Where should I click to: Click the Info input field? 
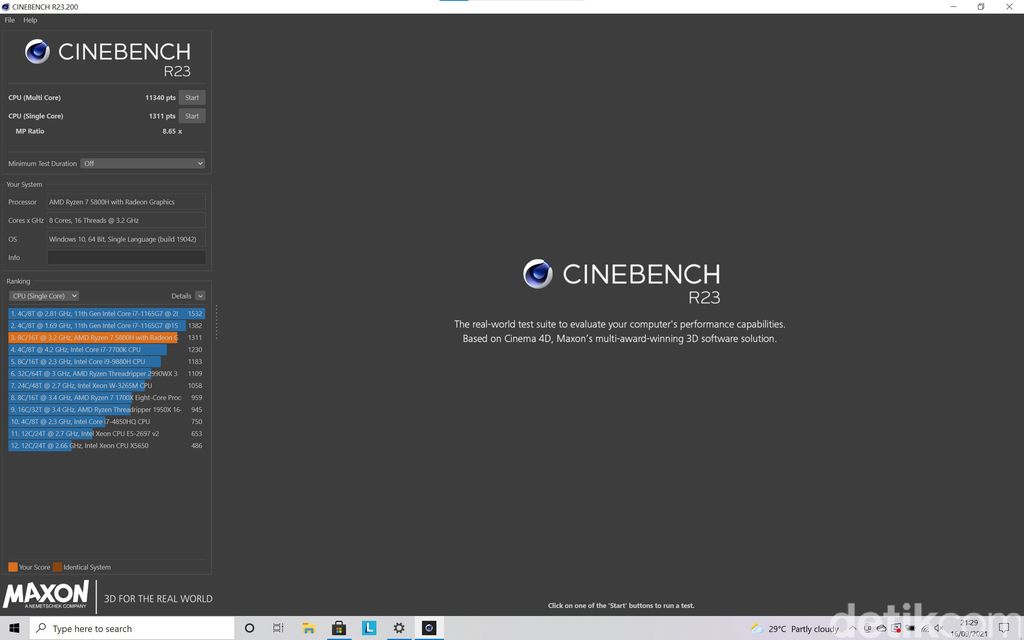pos(127,257)
